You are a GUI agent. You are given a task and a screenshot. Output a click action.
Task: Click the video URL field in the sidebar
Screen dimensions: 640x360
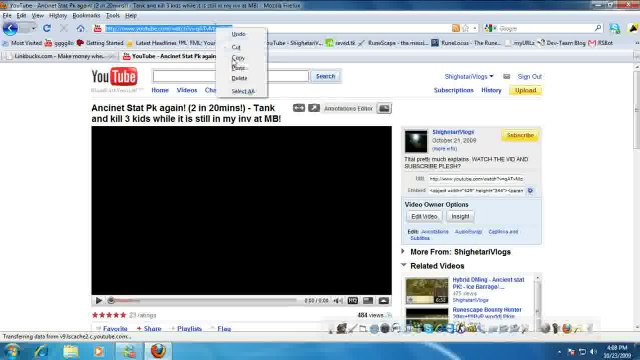pos(476,179)
